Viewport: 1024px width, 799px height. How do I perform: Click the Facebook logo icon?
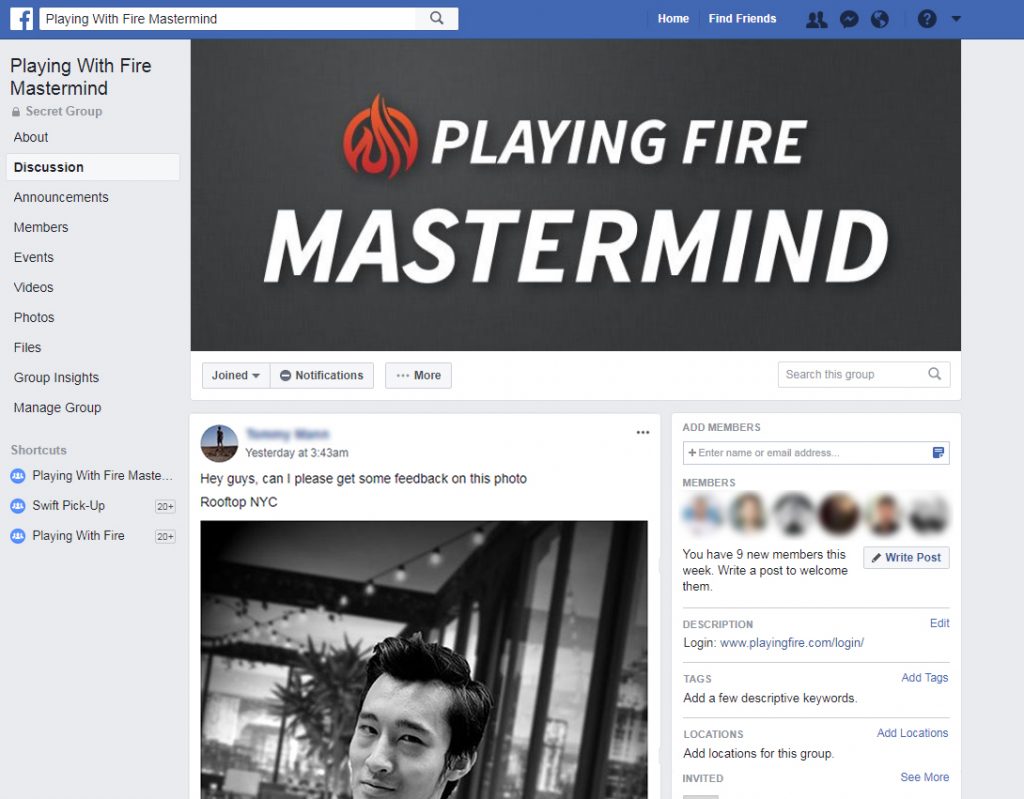click(x=22, y=19)
